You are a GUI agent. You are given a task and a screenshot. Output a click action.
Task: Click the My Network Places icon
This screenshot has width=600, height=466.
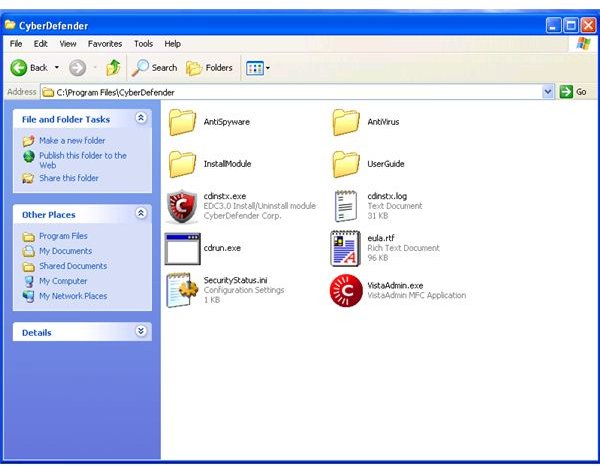[x=28, y=296]
